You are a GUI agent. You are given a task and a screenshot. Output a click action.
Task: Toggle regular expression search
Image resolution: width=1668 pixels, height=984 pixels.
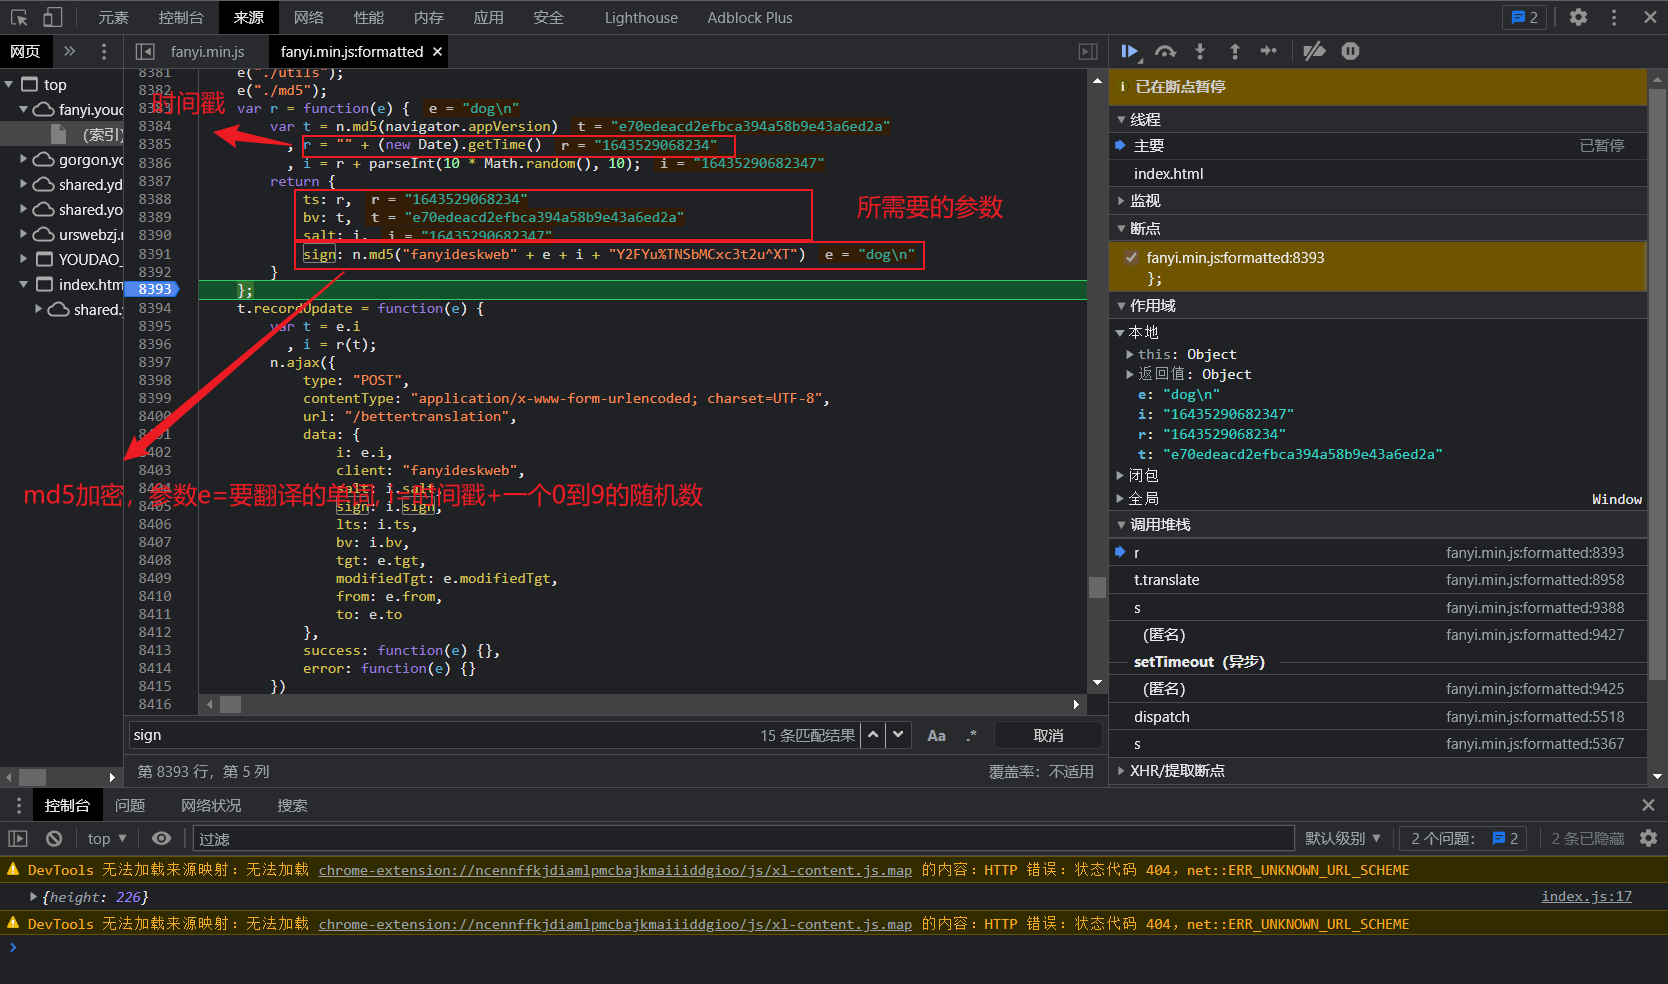point(971,735)
